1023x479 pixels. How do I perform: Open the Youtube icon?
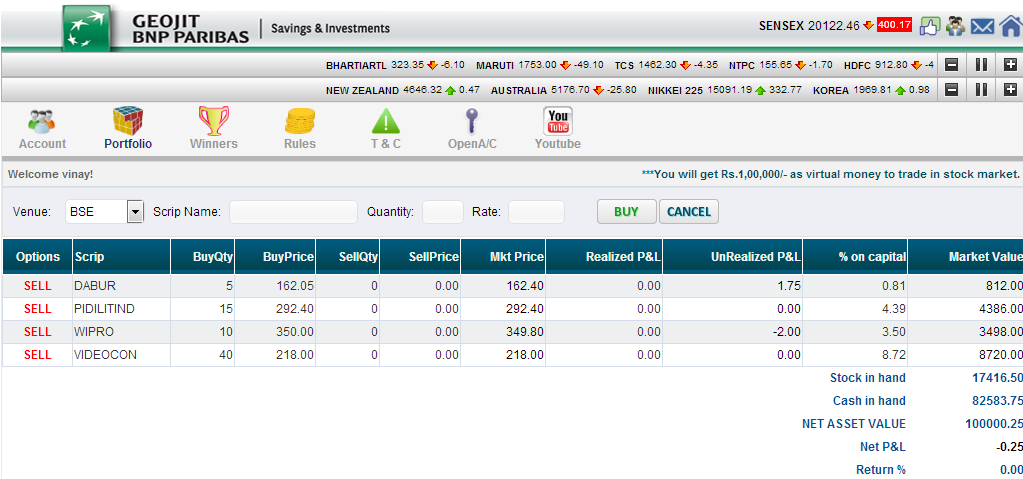tap(558, 121)
